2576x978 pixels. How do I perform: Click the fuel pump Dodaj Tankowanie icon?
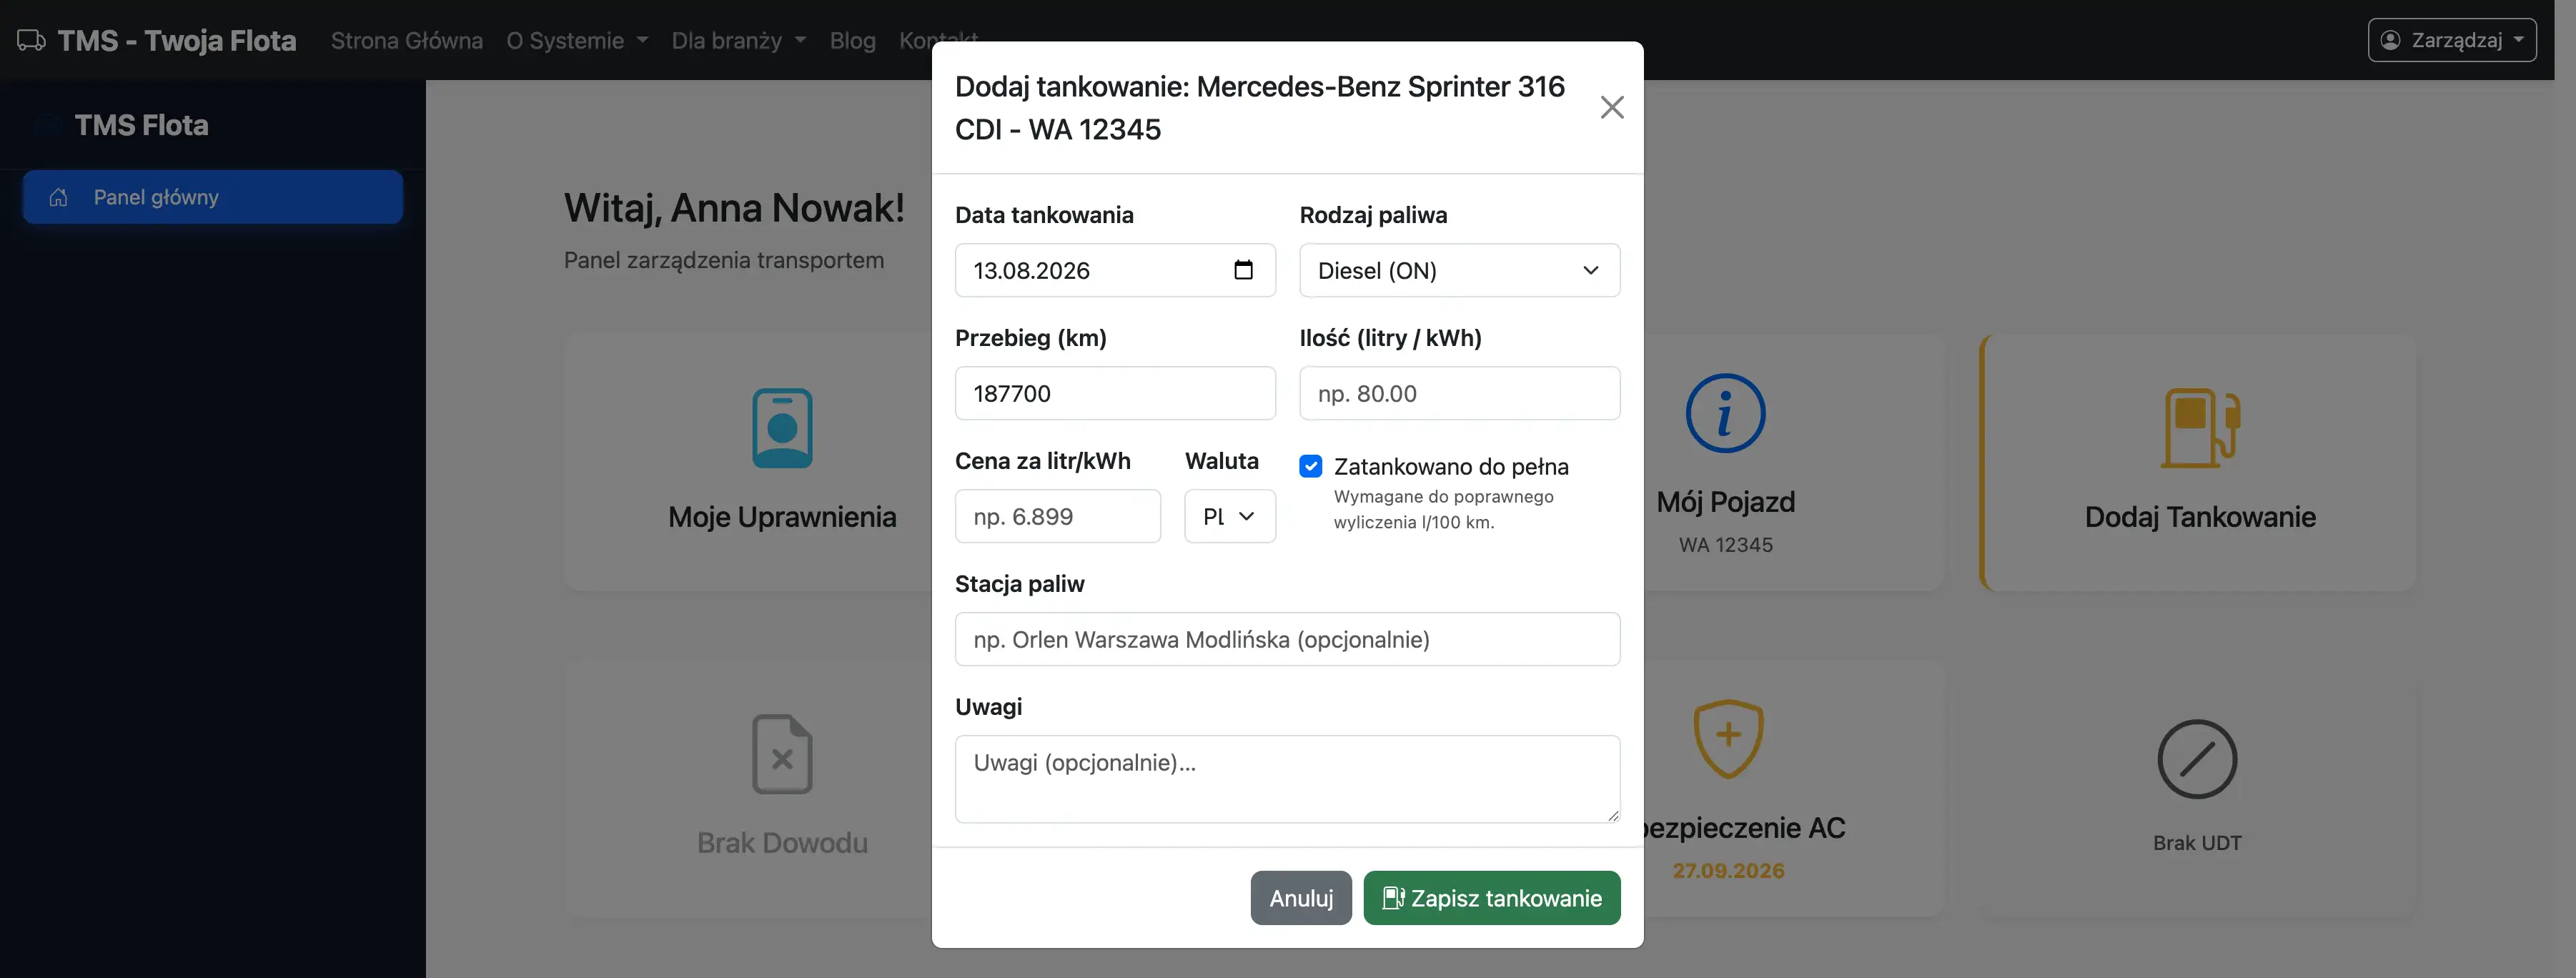pyautogui.click(x=2200, y=428)
